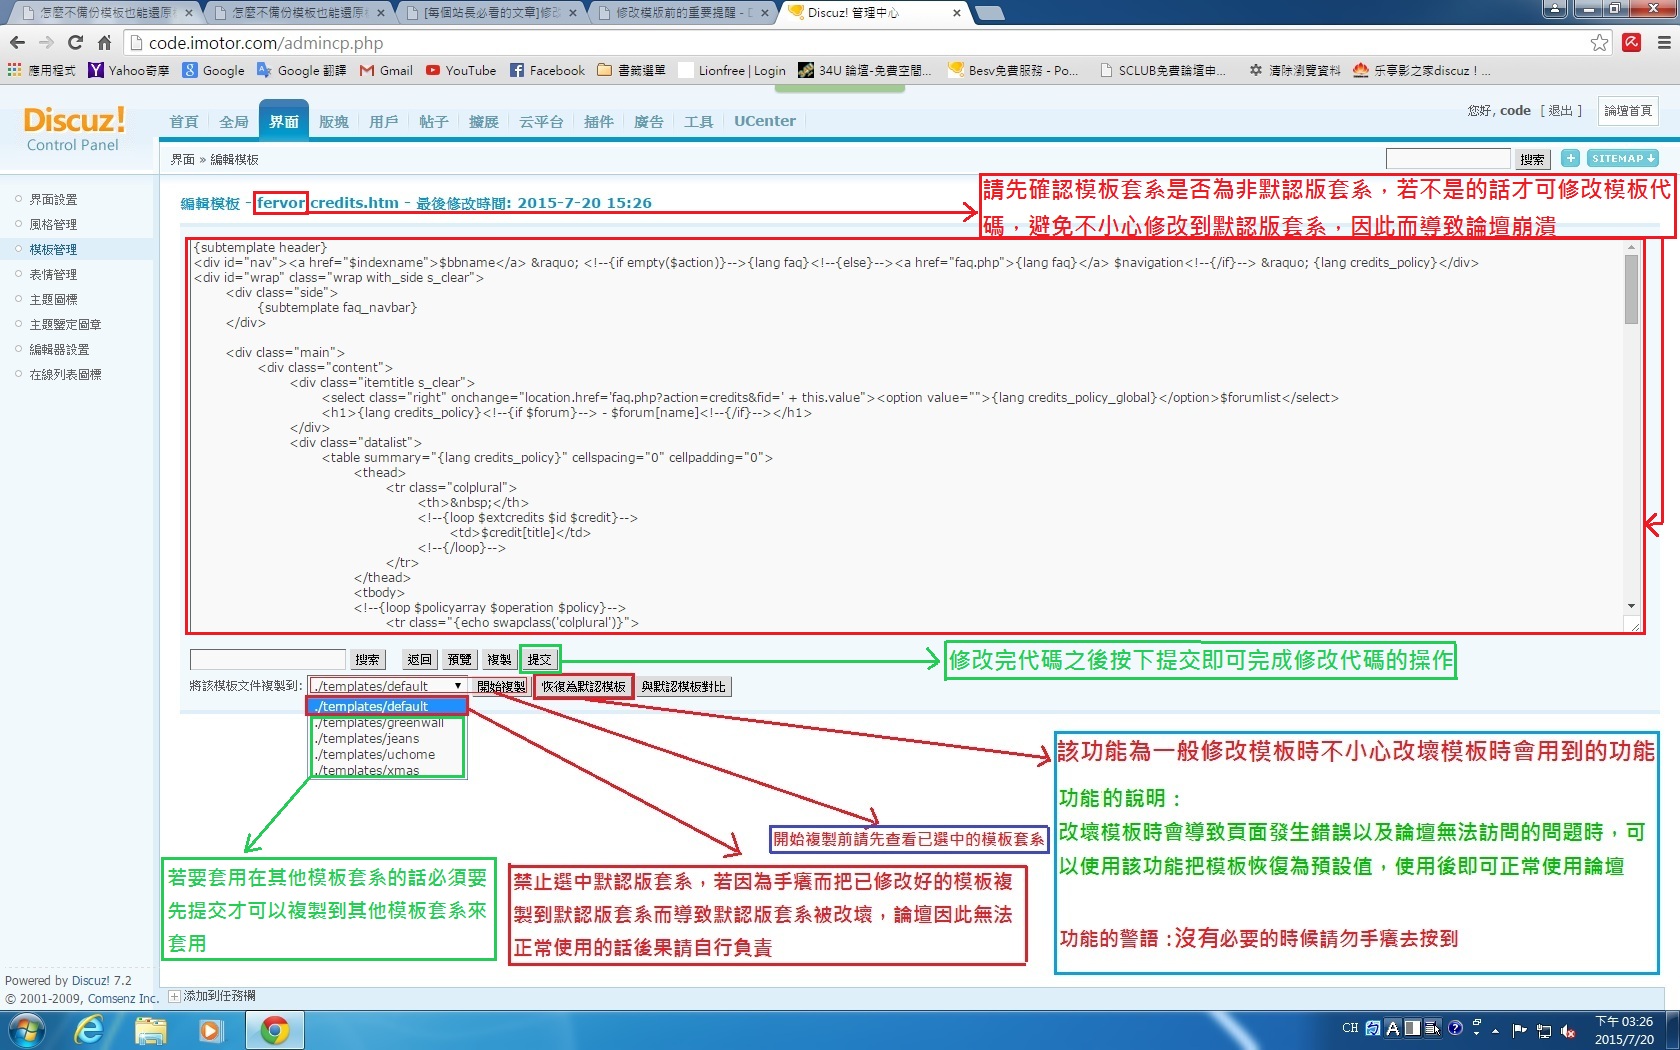Log out via the 退出 link
This screenshot has width=1680, height=1050.
tap(1560, 111)
